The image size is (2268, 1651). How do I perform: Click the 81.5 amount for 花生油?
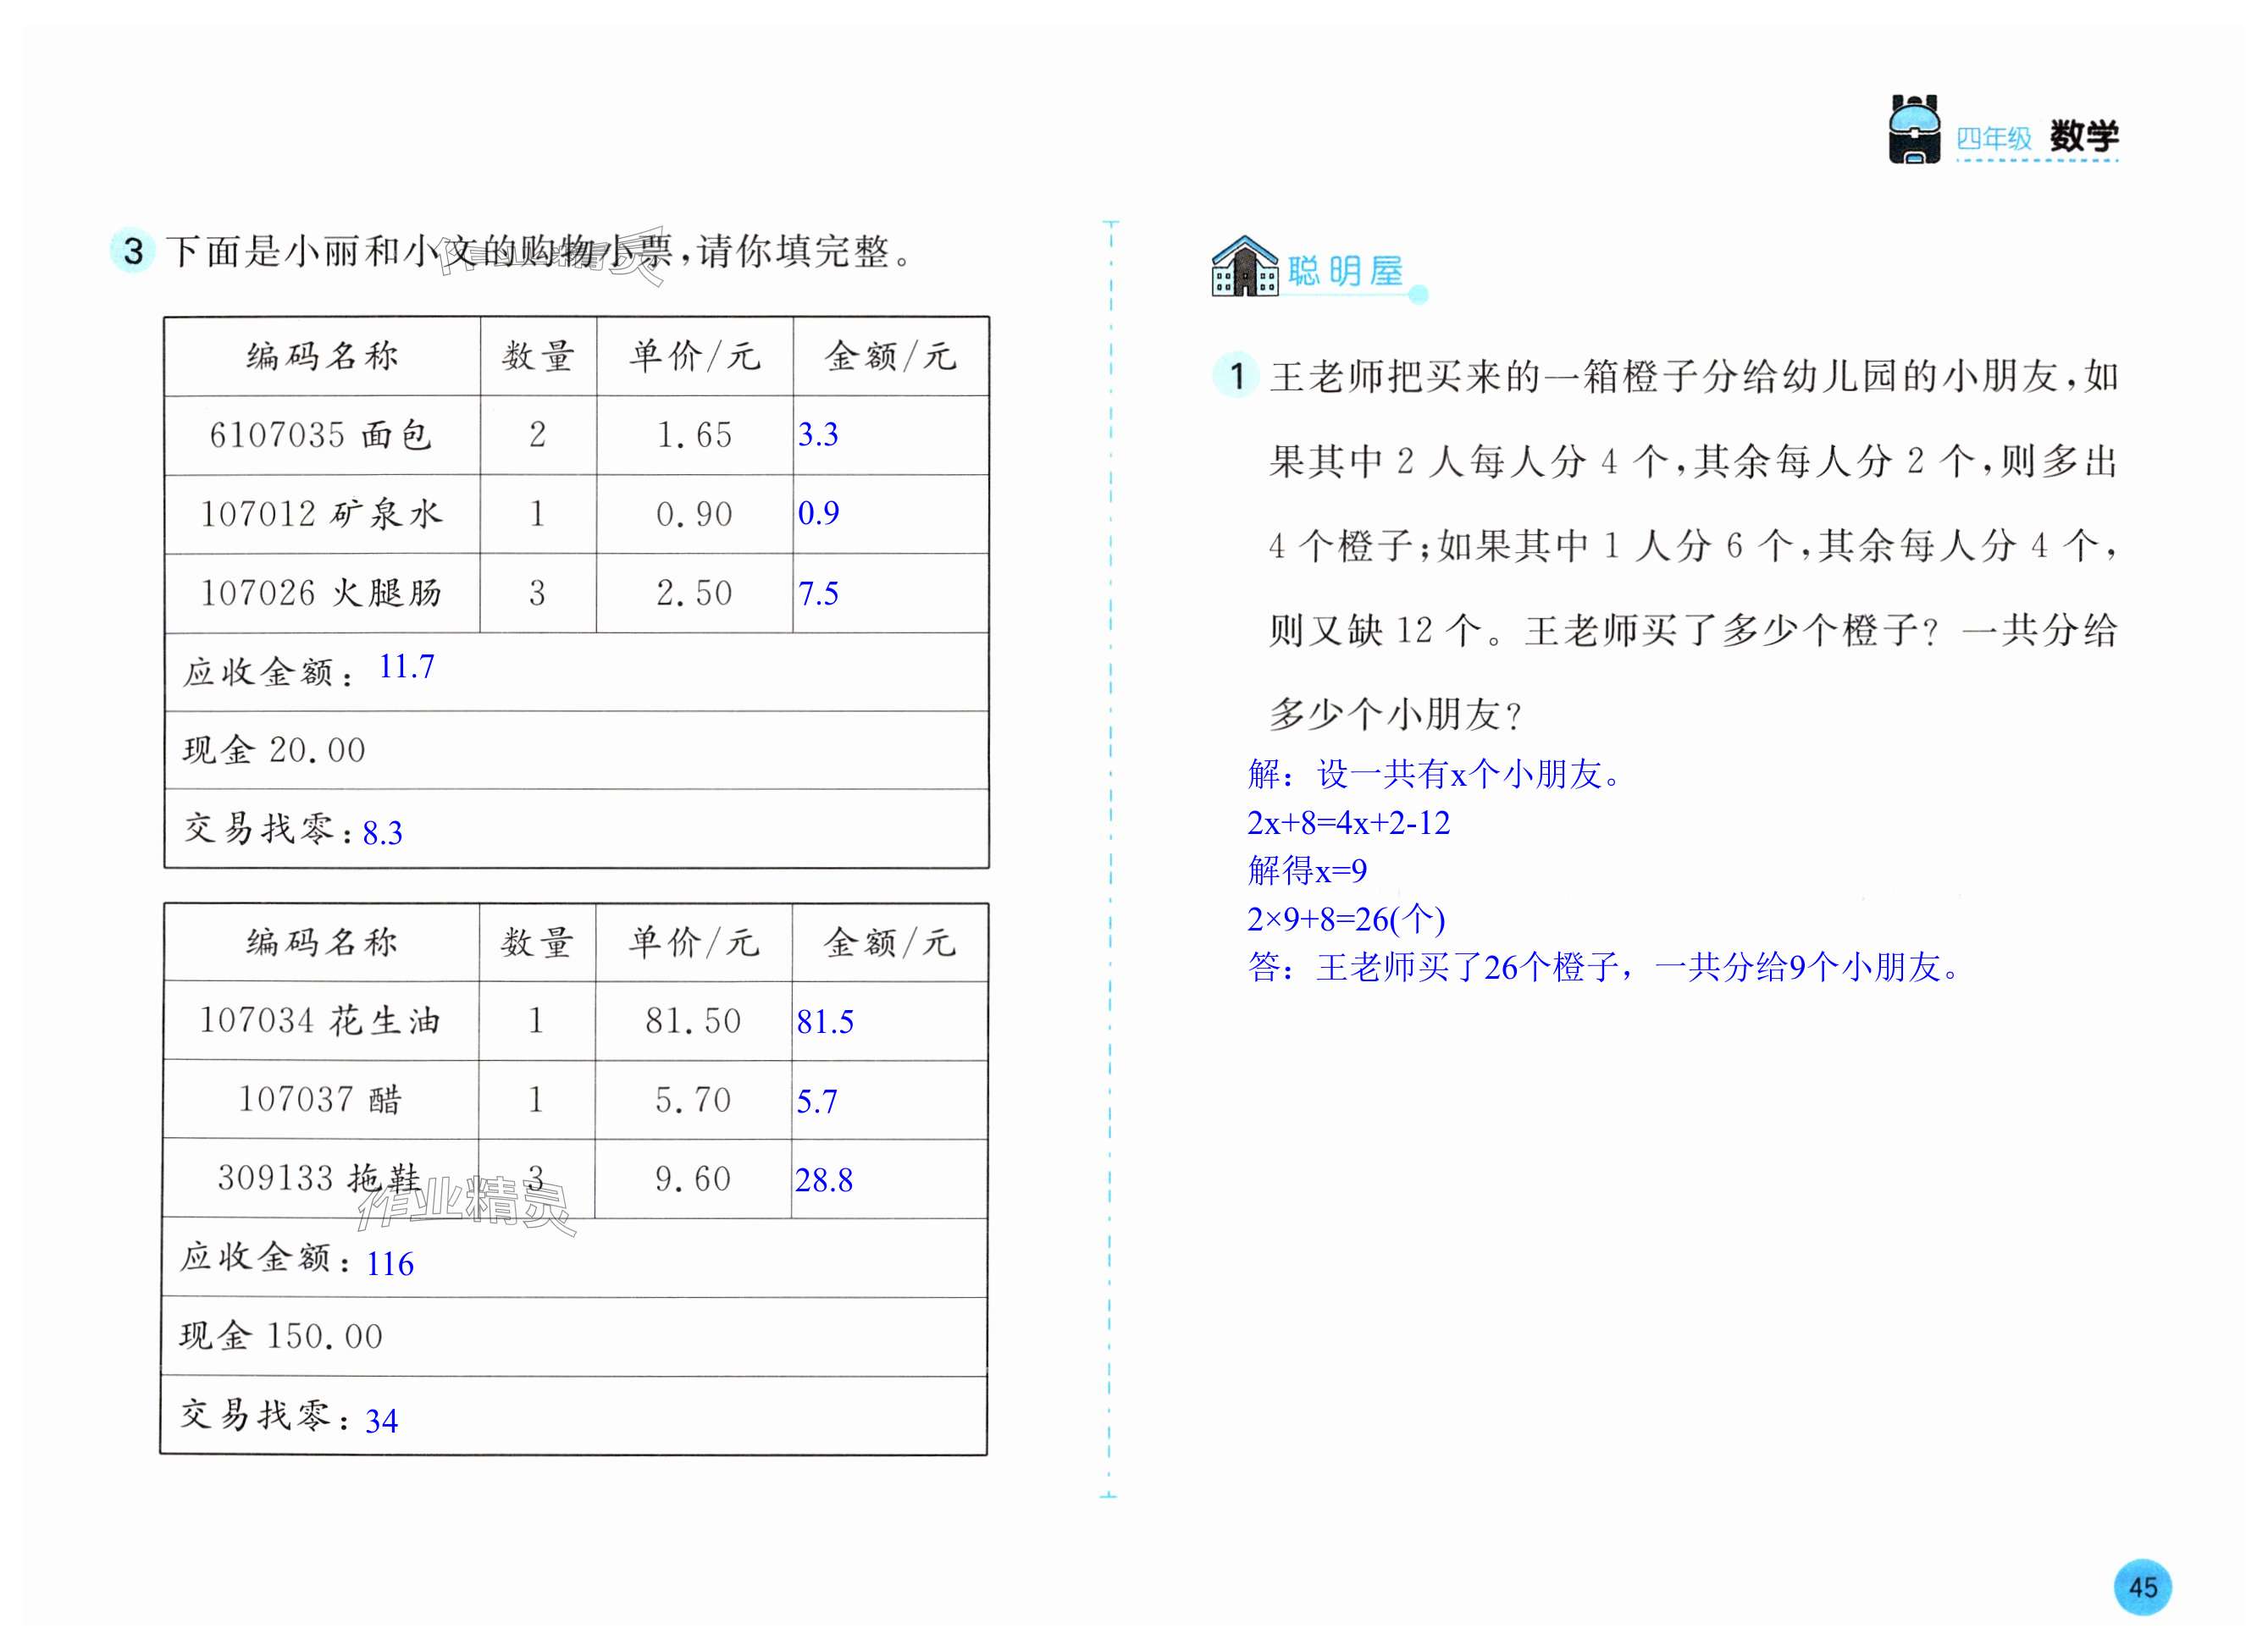[x=825, y=1022]
